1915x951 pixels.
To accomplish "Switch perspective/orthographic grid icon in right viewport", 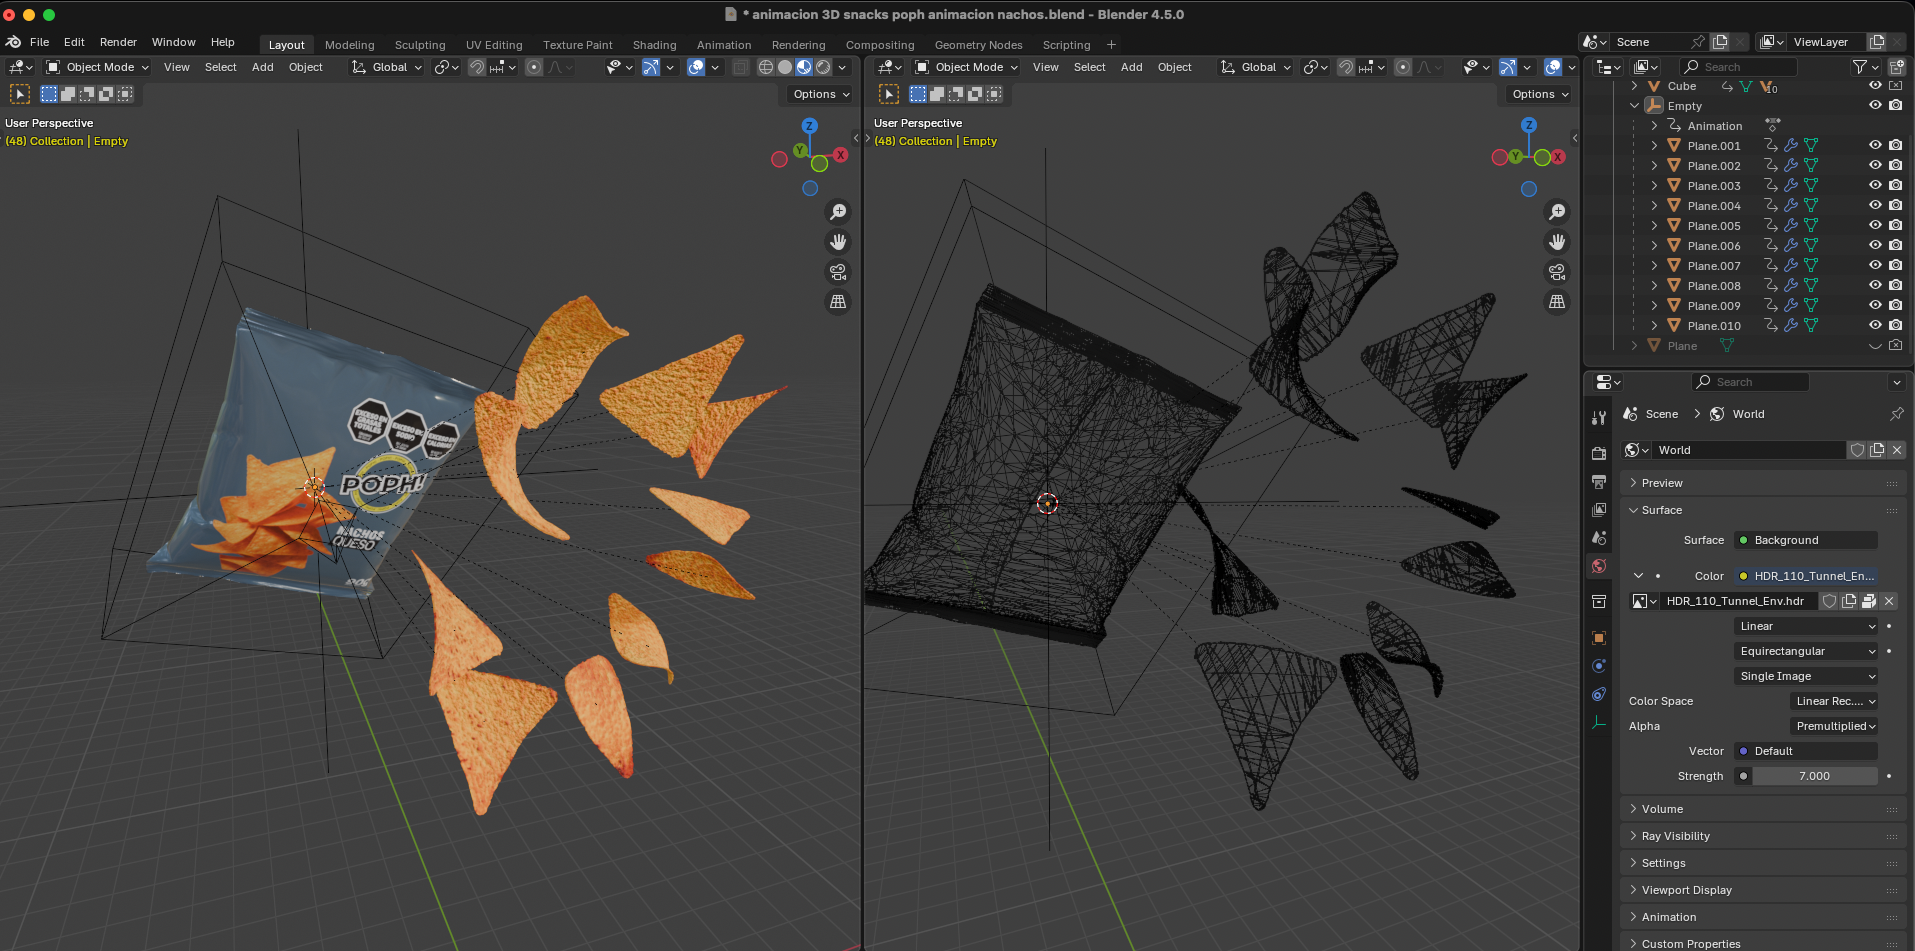I will pyautogui.click(x=1557, y=302).
